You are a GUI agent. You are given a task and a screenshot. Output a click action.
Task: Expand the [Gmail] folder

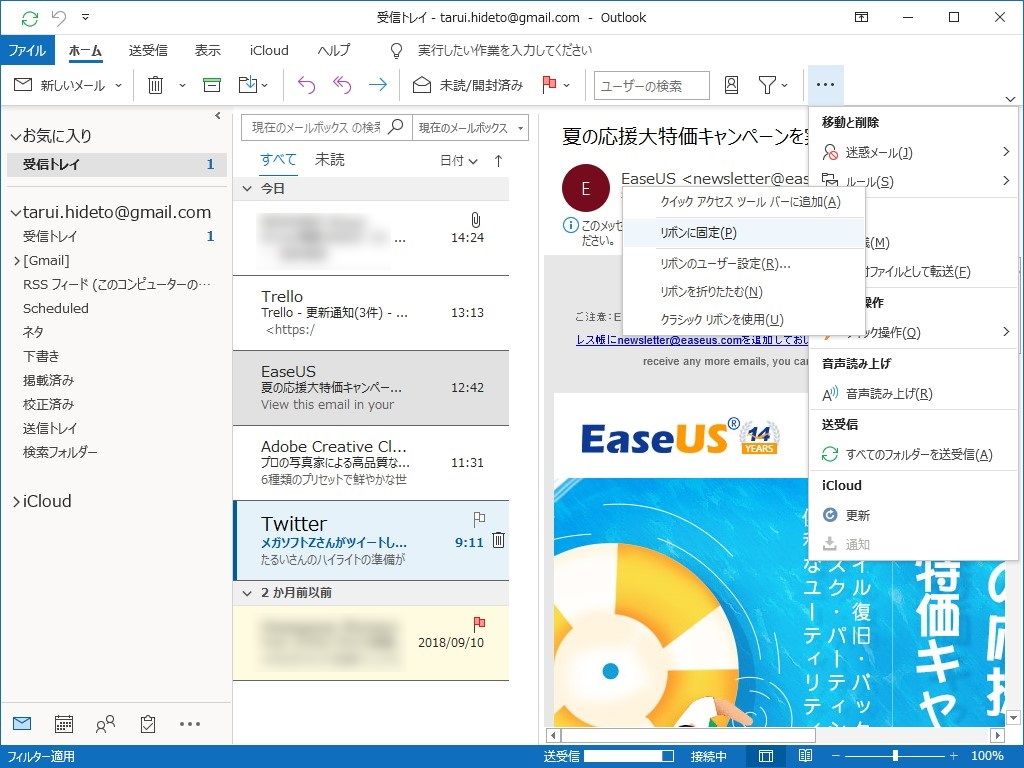16,261
